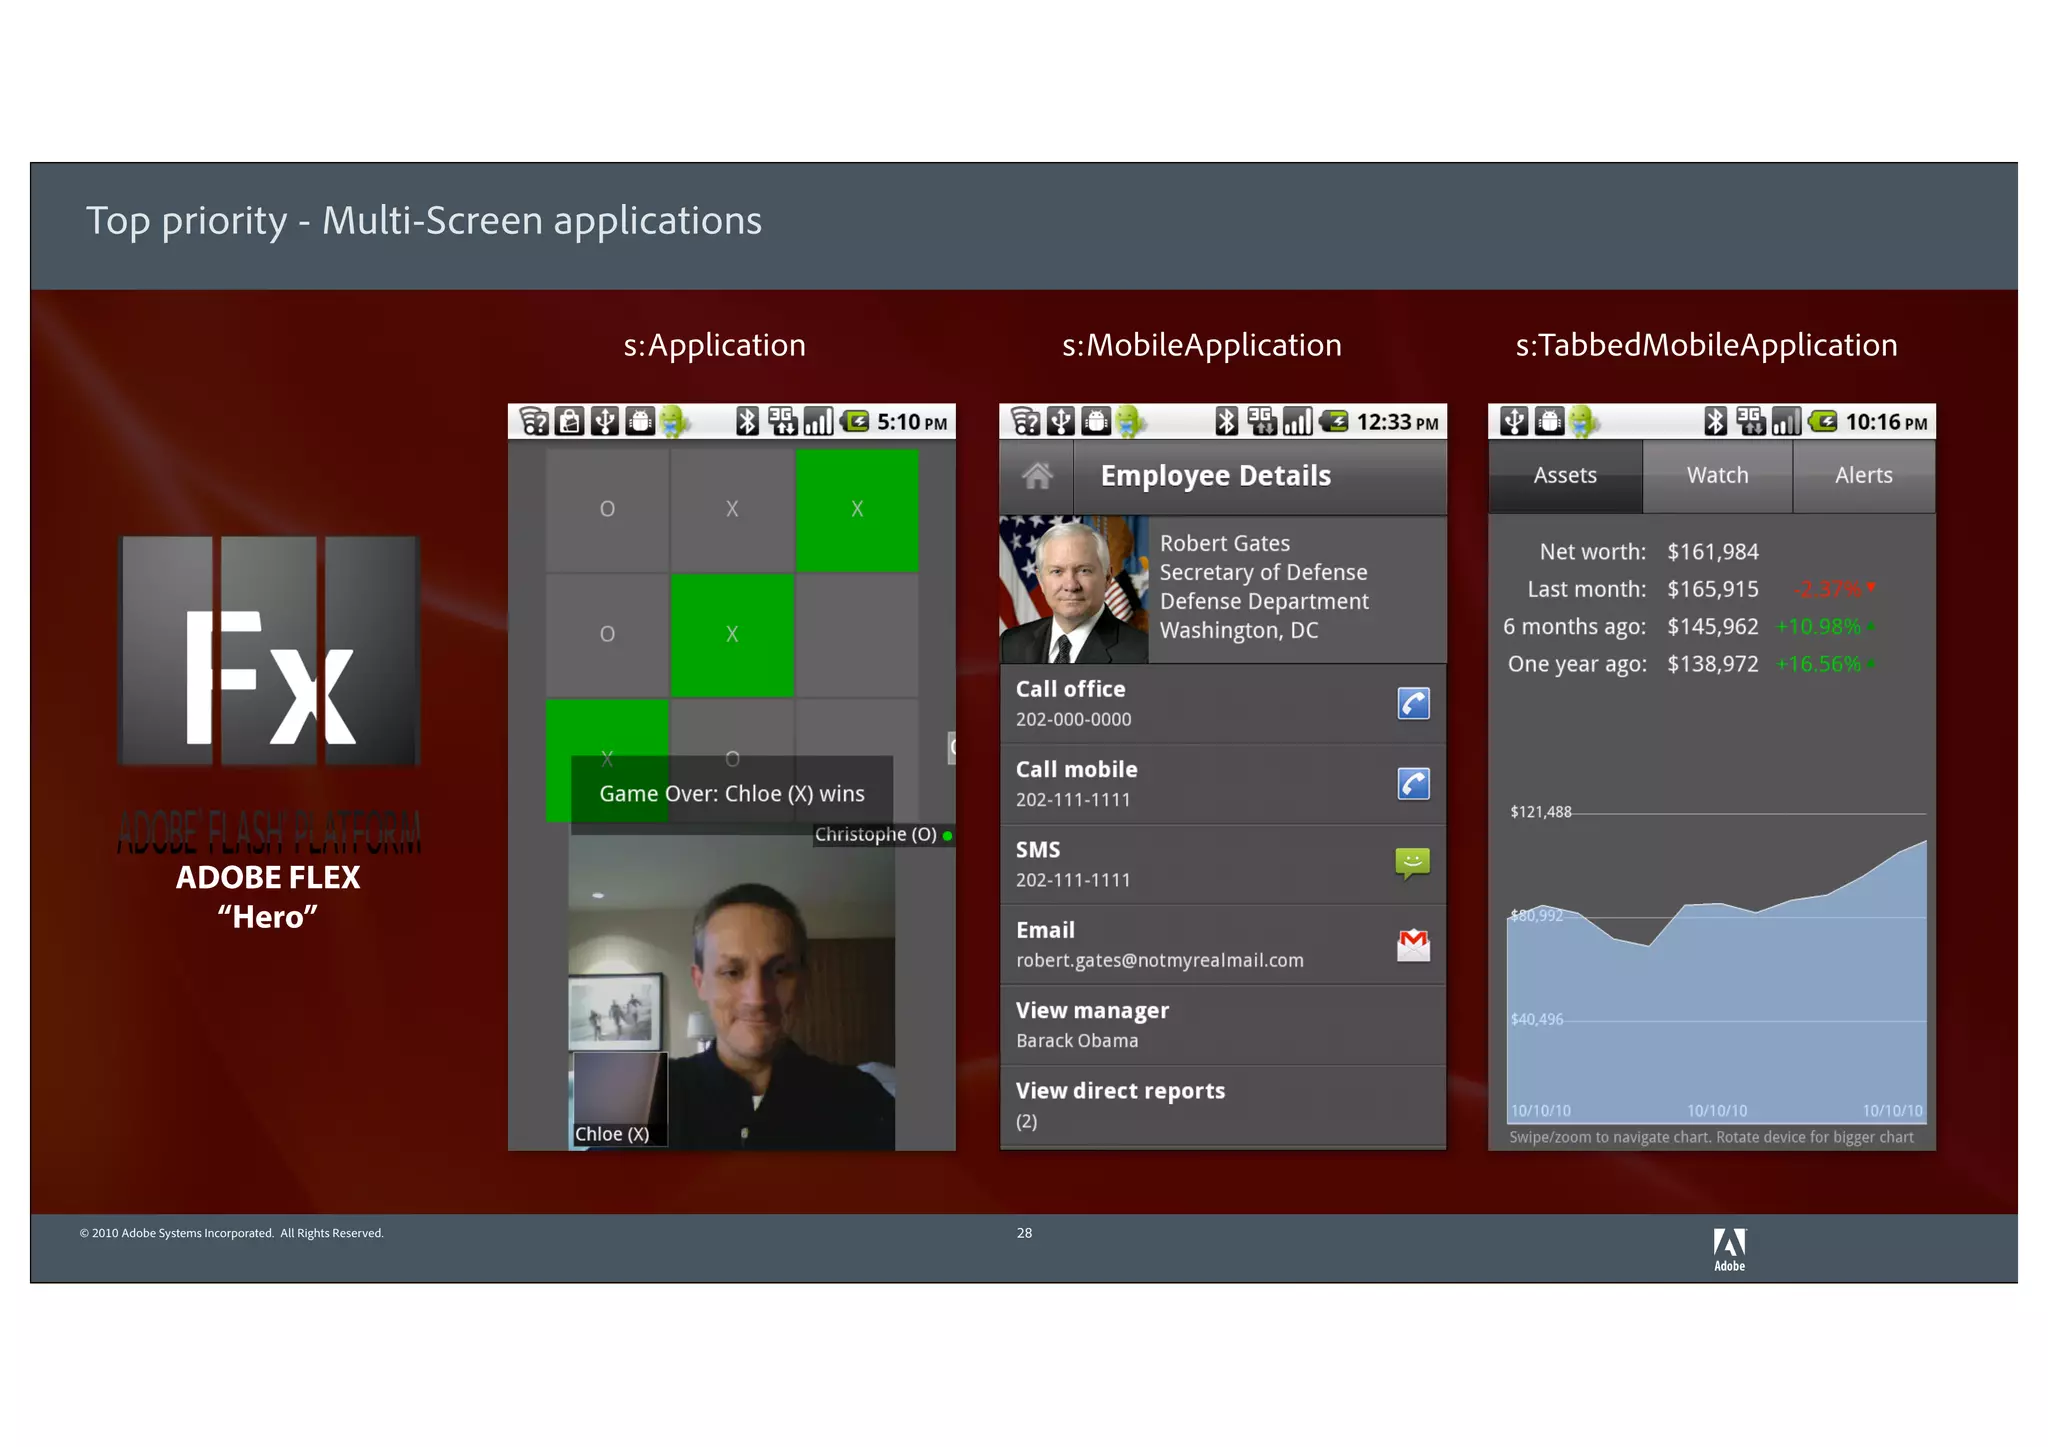
Task: Click the Employee Details title
Action: (x=1215, y=476)
